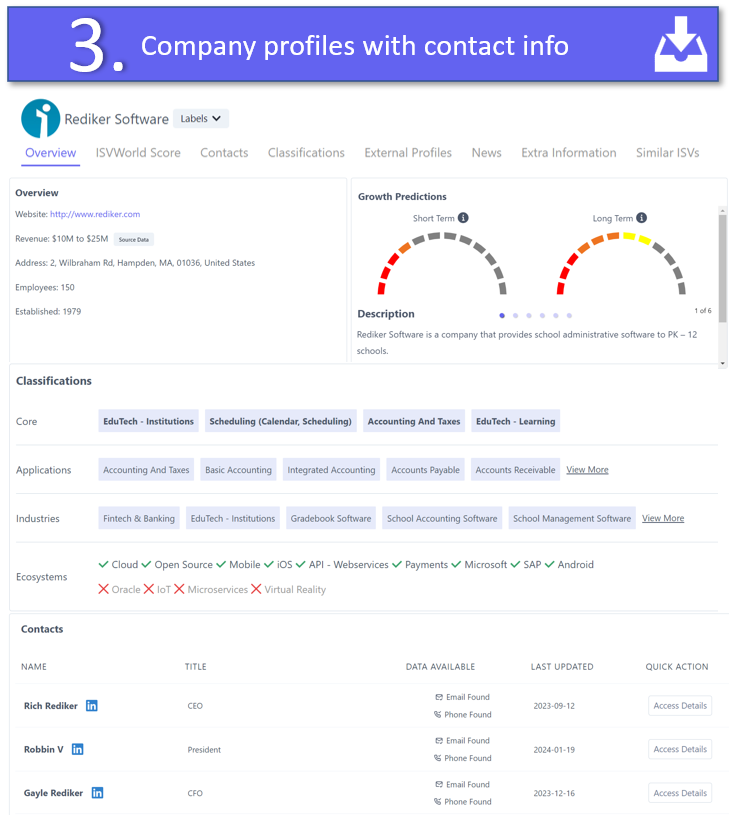Click the Cloud ecosystem checkmark
The height and width of the screenshot is (815, 729).
[x=103, y=564]
